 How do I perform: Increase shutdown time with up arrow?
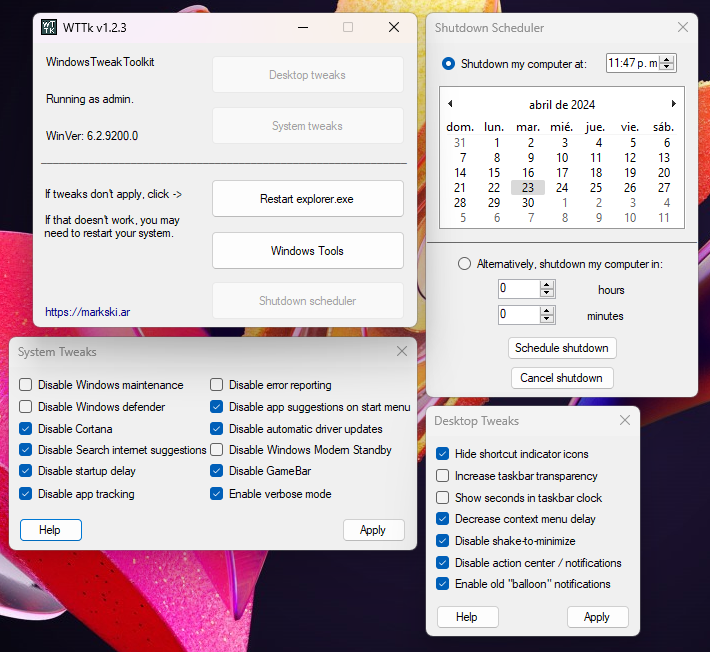coord(667,59)
